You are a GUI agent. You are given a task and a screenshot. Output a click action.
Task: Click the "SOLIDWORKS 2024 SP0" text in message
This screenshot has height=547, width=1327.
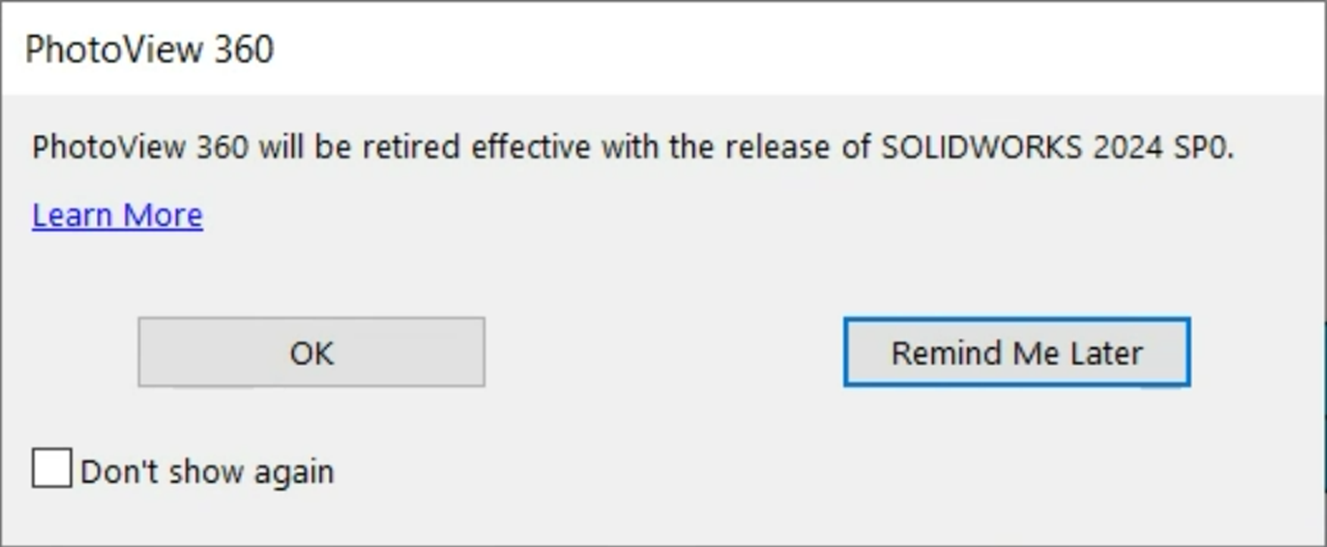click(x=1057, y=148)
